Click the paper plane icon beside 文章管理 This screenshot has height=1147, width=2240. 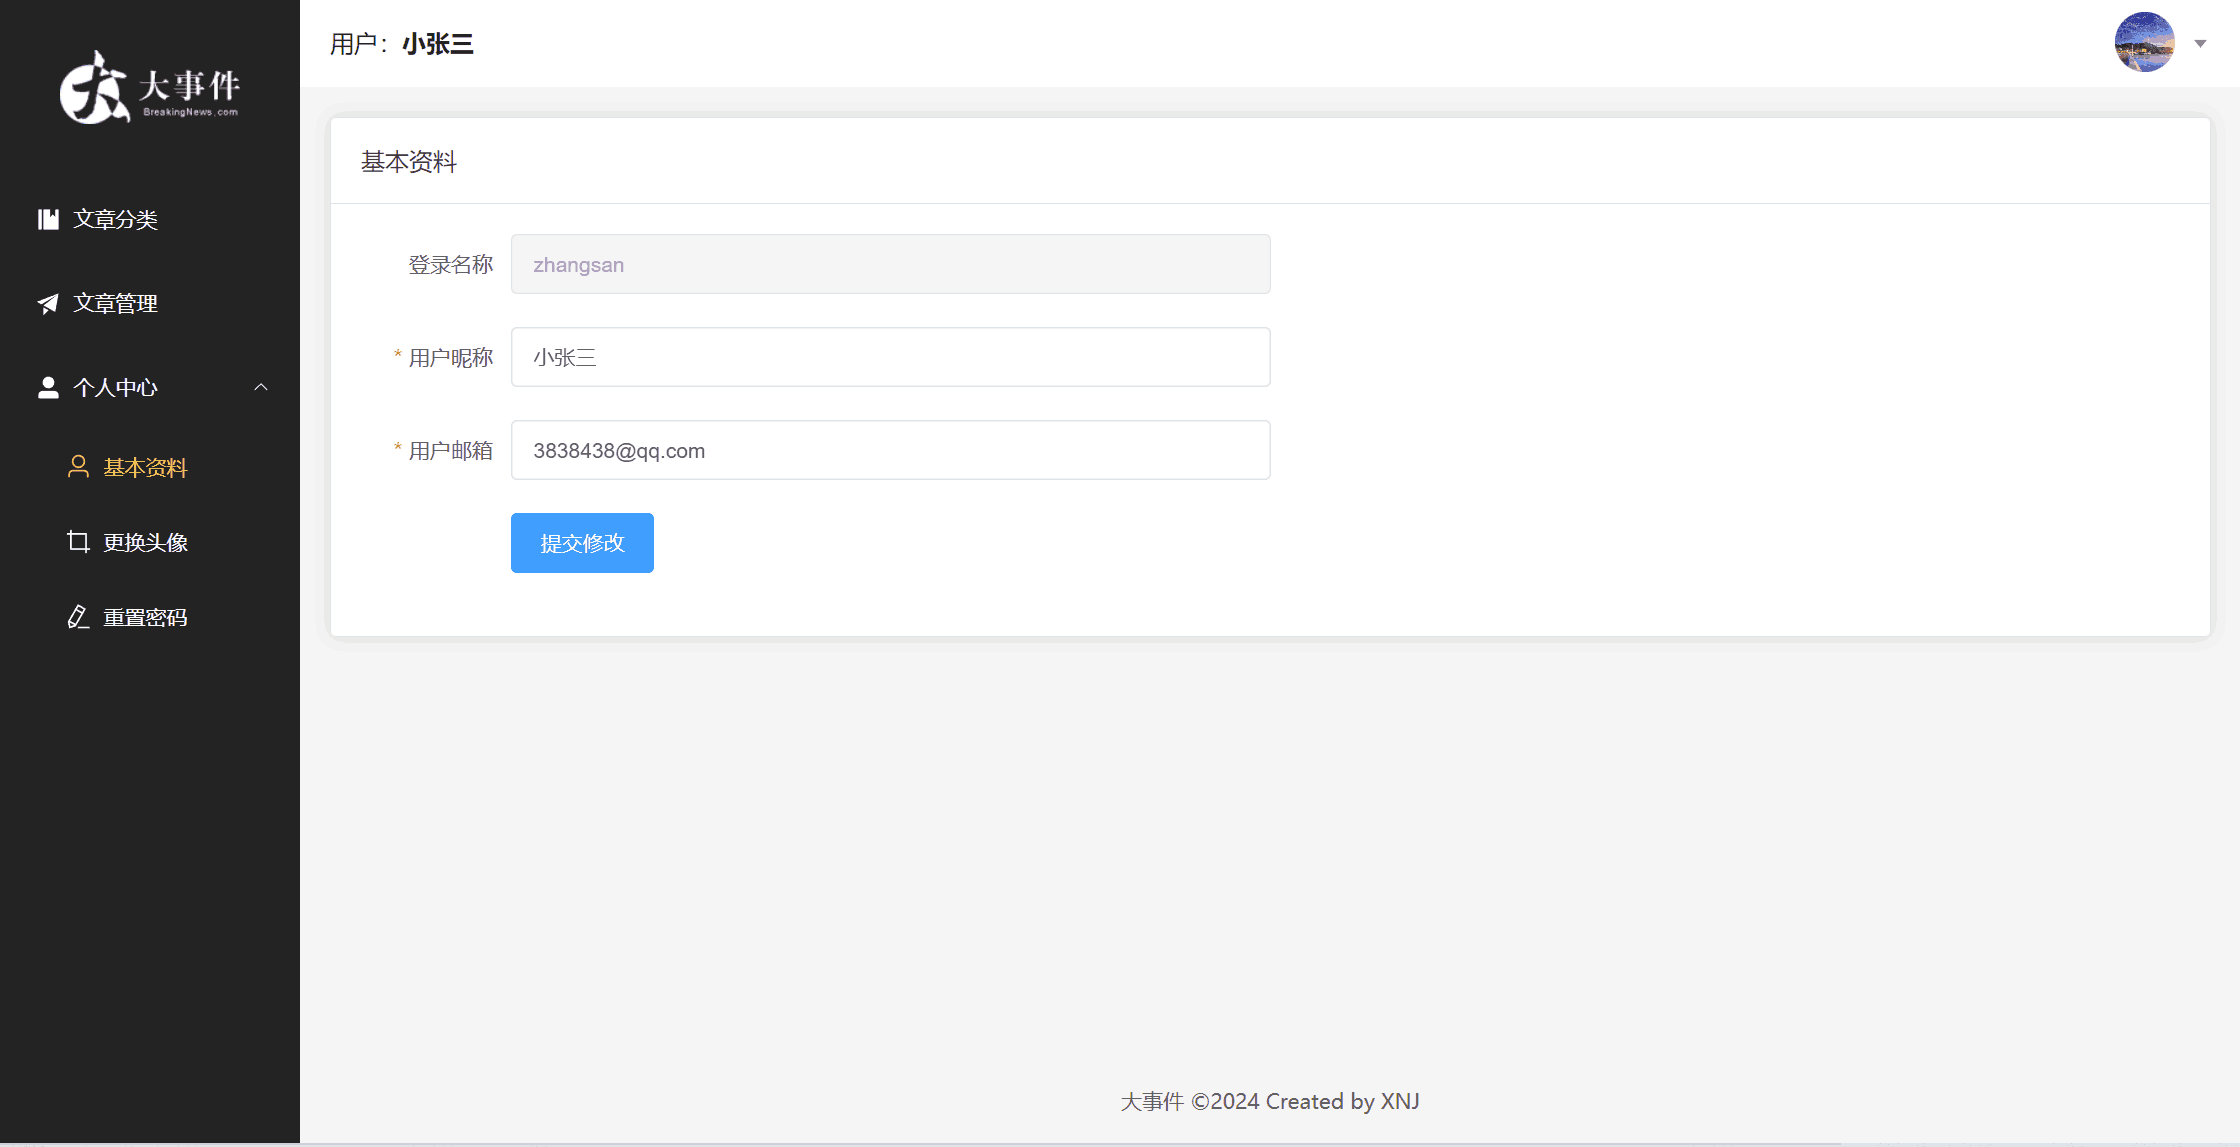coord(48,303)
